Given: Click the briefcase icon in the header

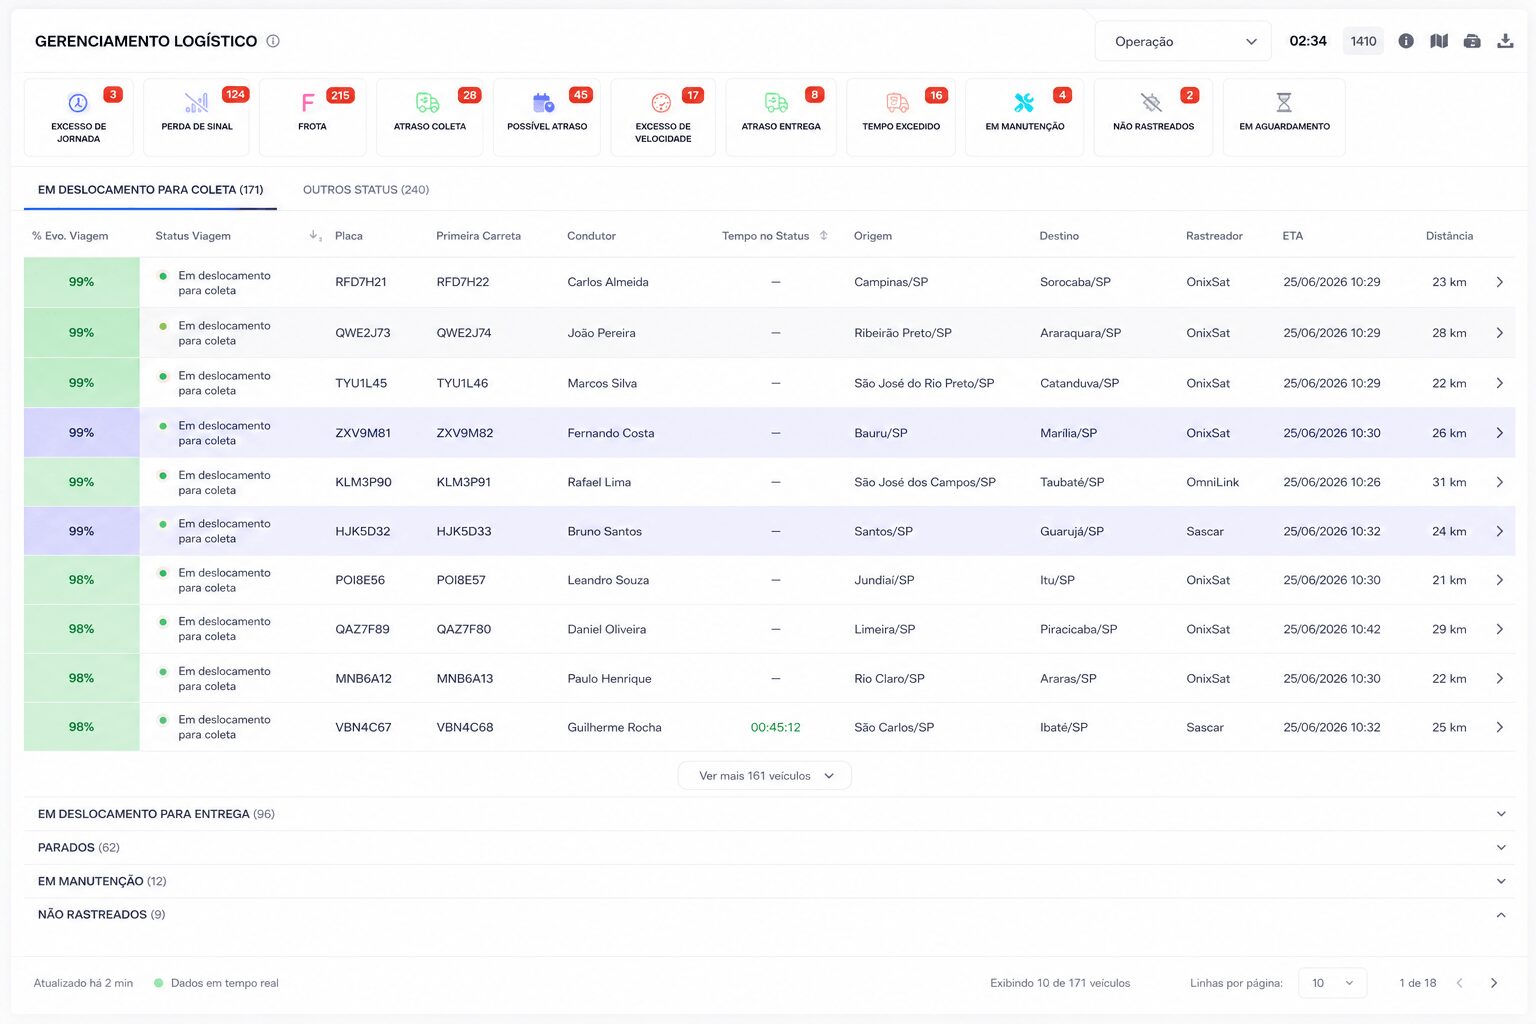Looking at the screenshot, I should click(1472, 41).
